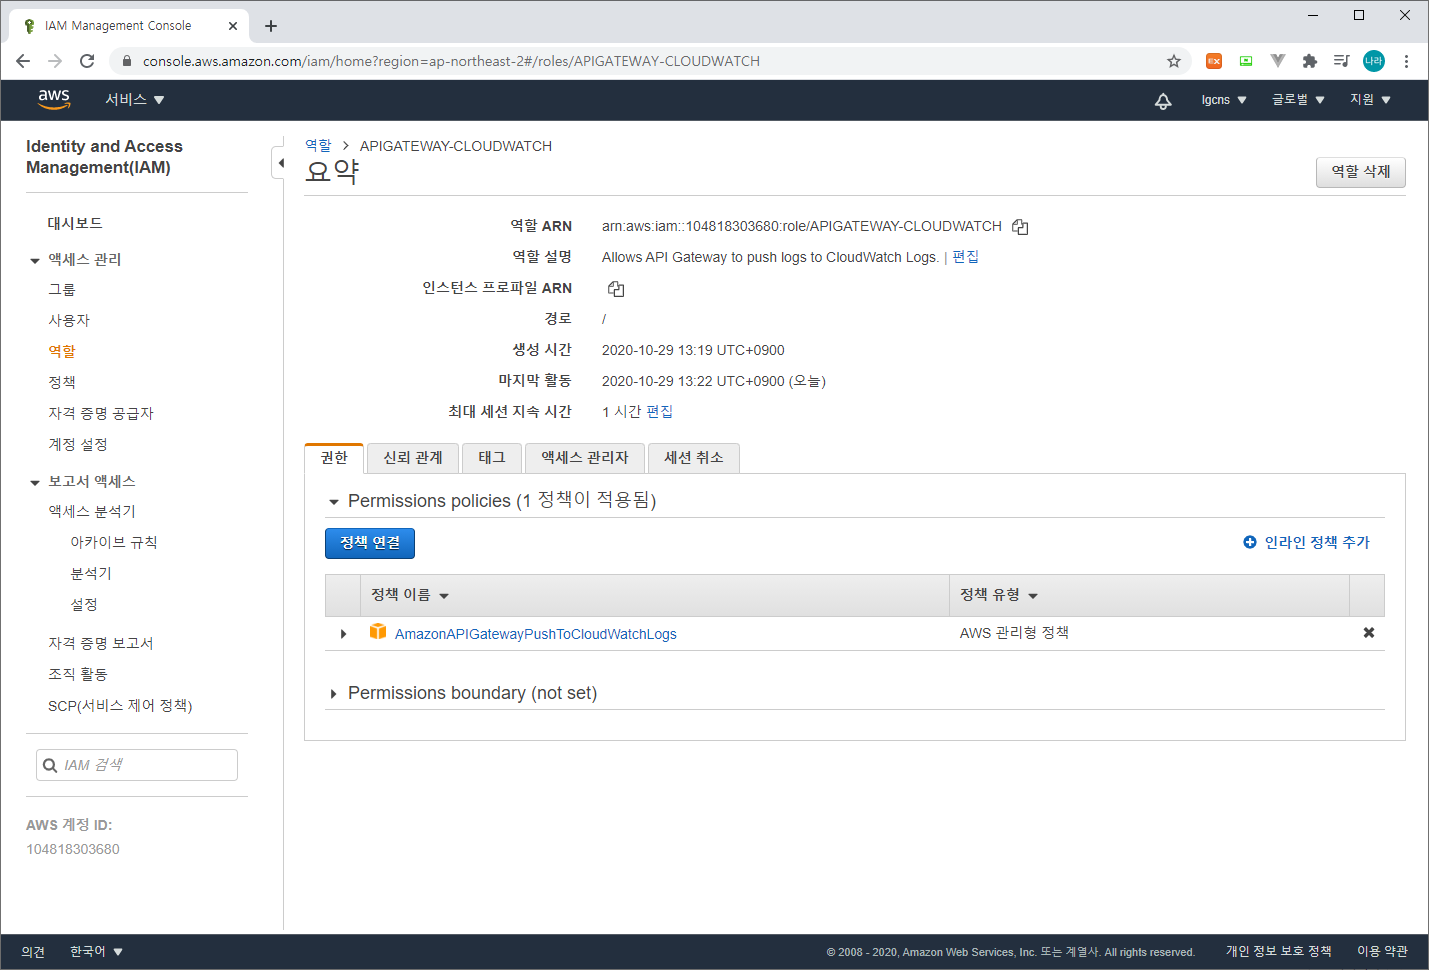Click the plus icon for 인라인 정책 추가
The height and width of the screenshot is (970, 1429).
click(1250, 542)
